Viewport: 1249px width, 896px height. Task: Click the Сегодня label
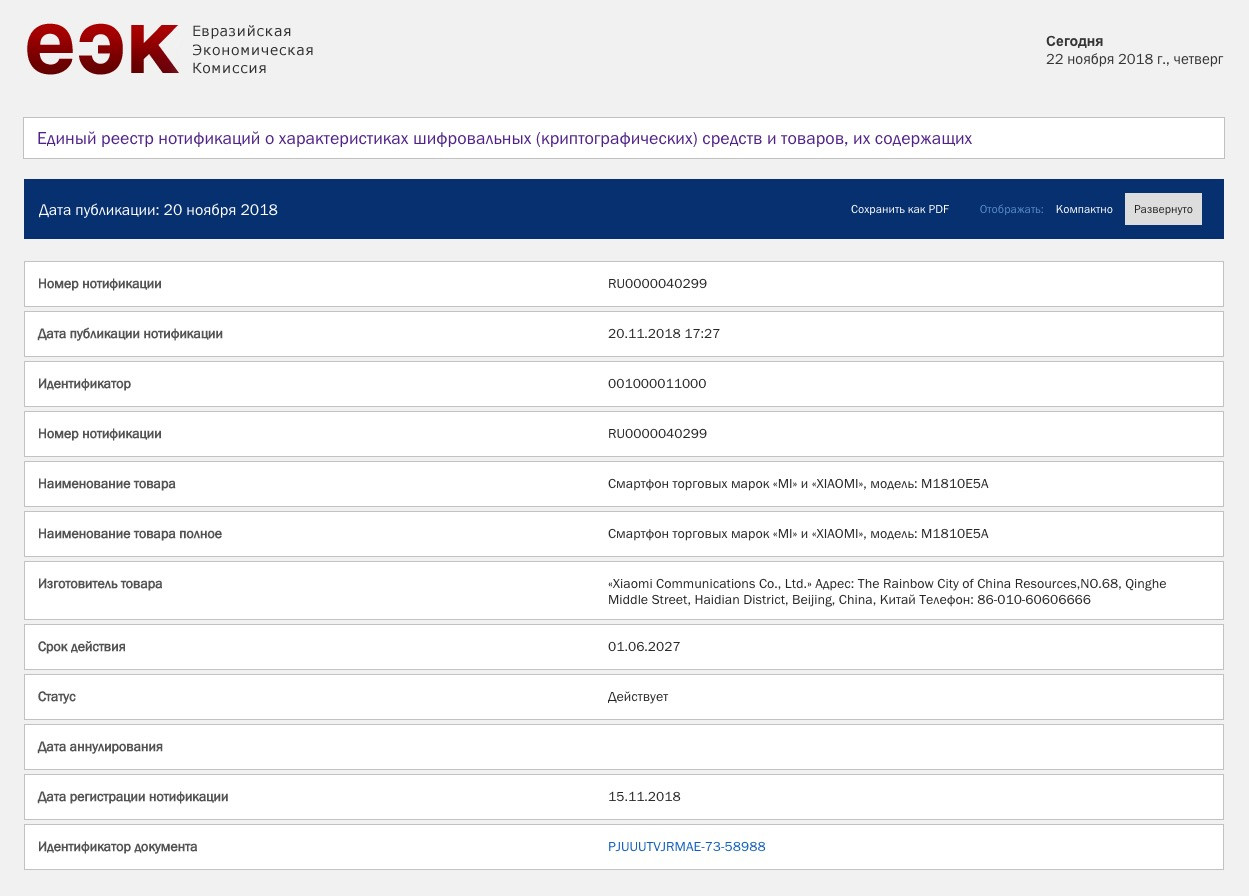click(x=1074, y=41)
